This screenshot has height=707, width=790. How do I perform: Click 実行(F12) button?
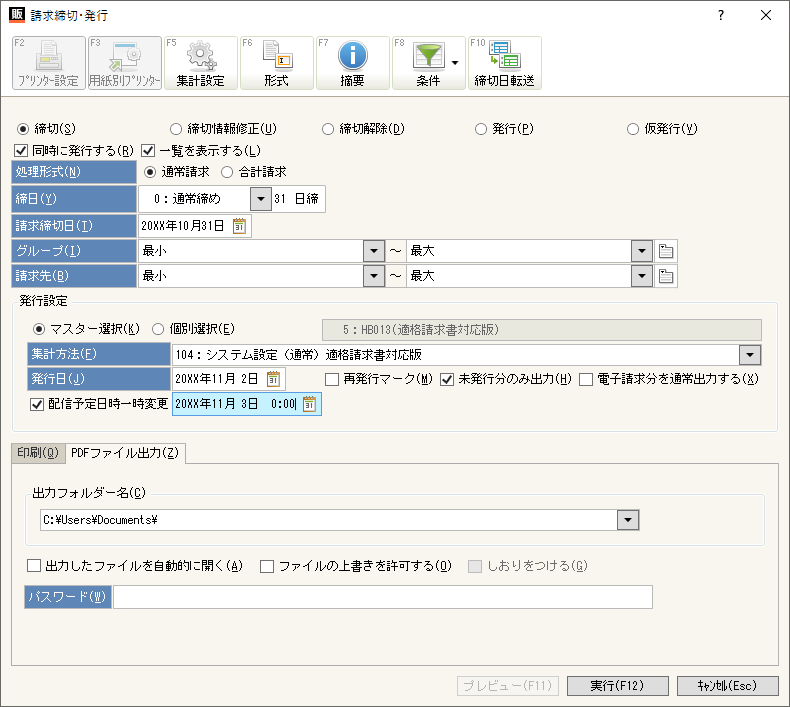[618, 686]
